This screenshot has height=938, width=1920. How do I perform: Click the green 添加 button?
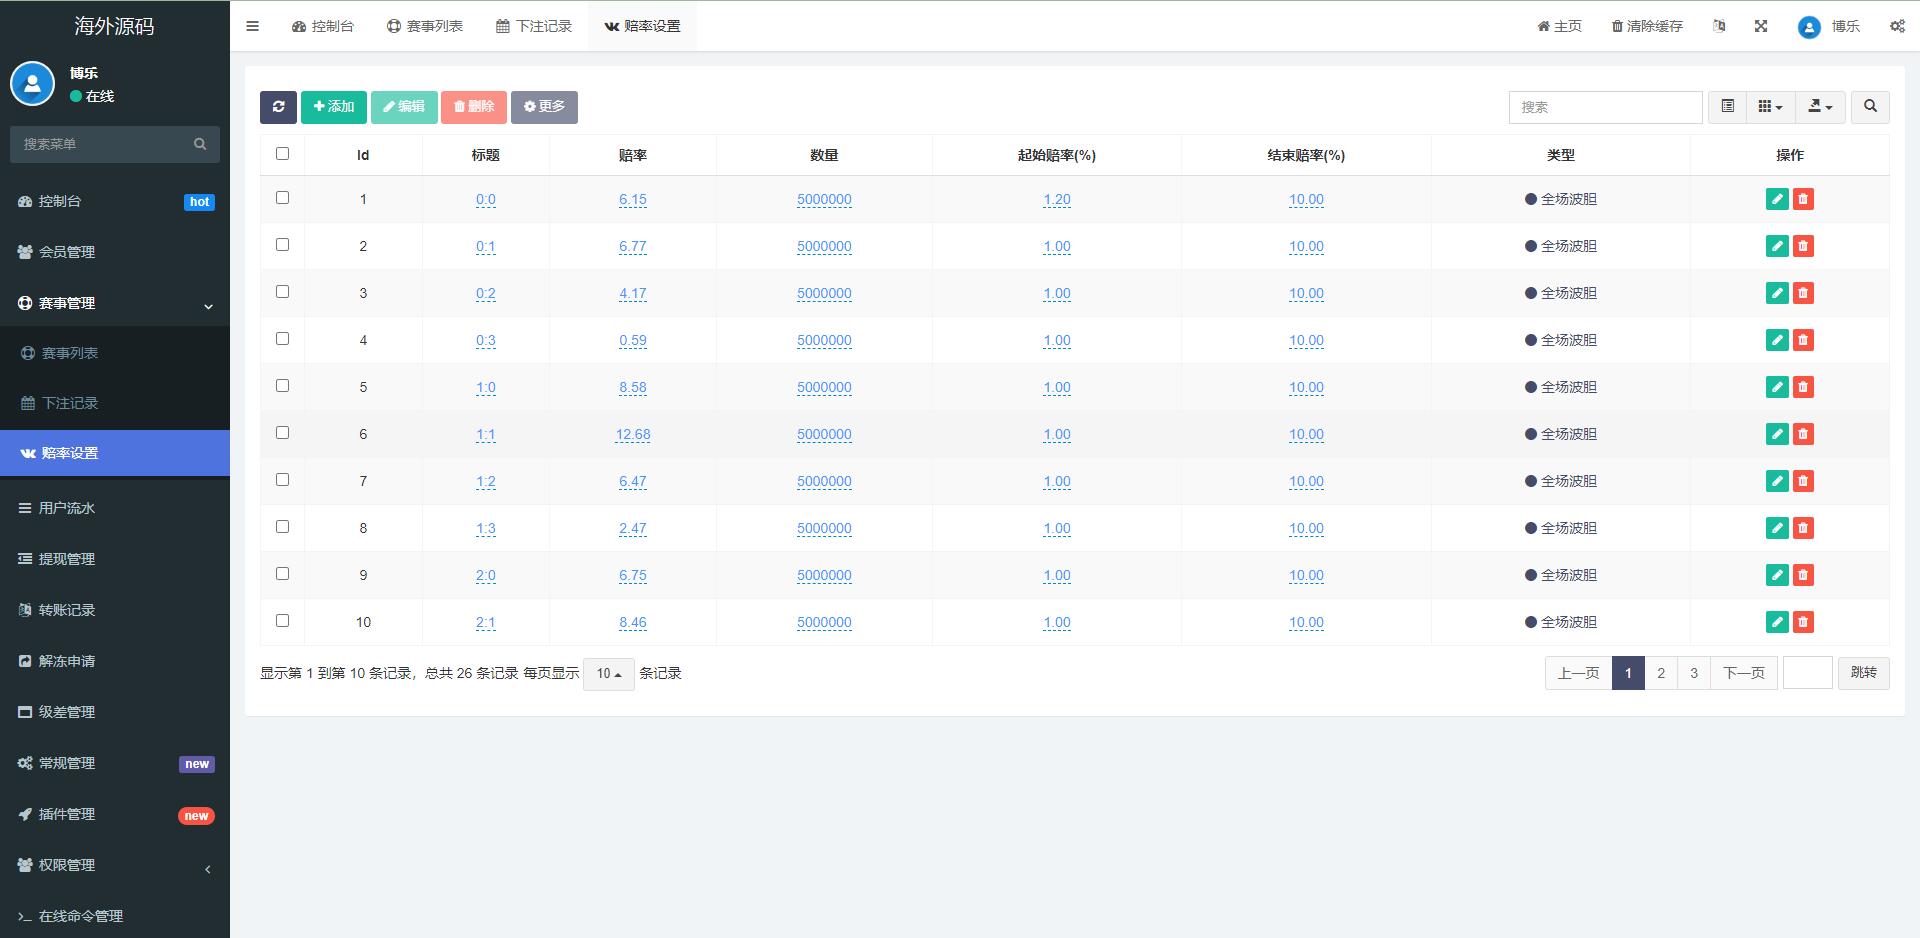pos(333,107)
